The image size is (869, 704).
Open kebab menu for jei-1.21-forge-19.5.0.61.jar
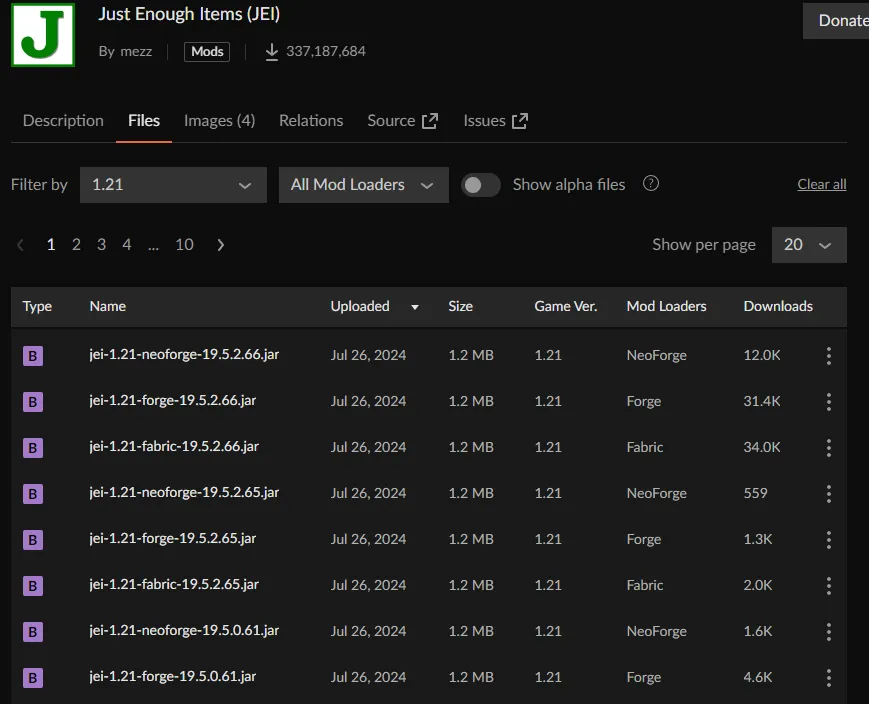coord(828,678)
